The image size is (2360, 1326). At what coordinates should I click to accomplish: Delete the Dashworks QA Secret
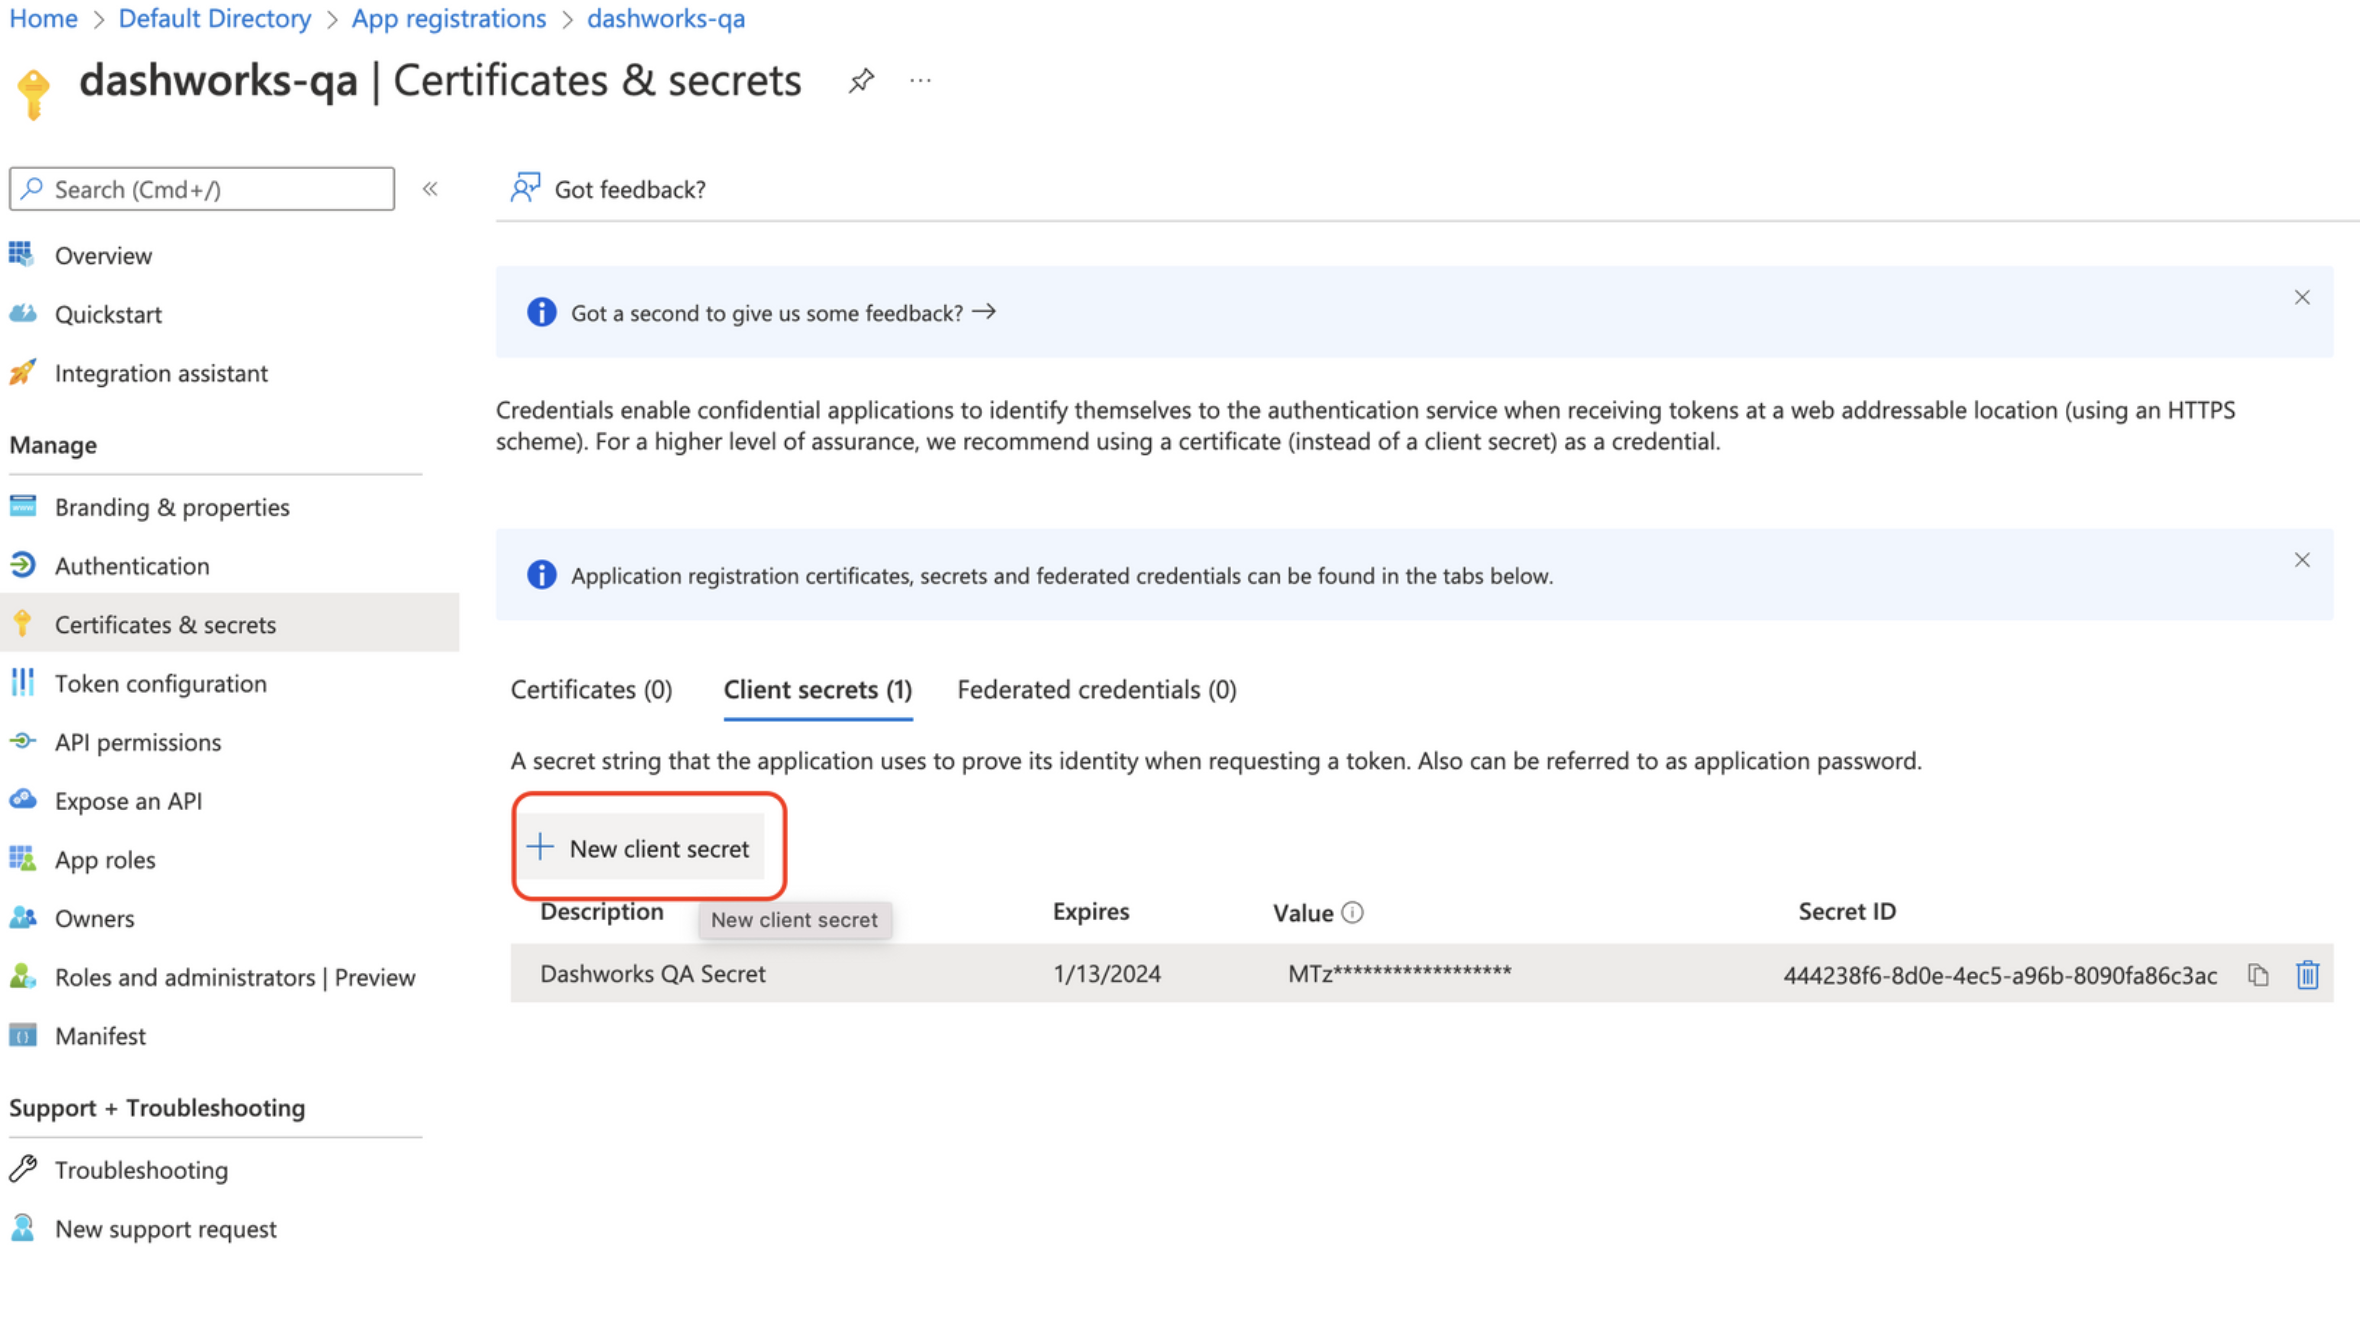click(2307, 975)
